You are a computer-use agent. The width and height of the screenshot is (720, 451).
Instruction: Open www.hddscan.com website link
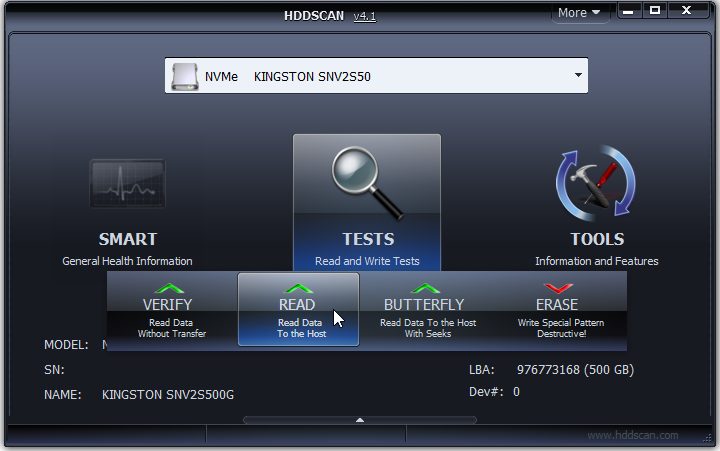(633, 435)
